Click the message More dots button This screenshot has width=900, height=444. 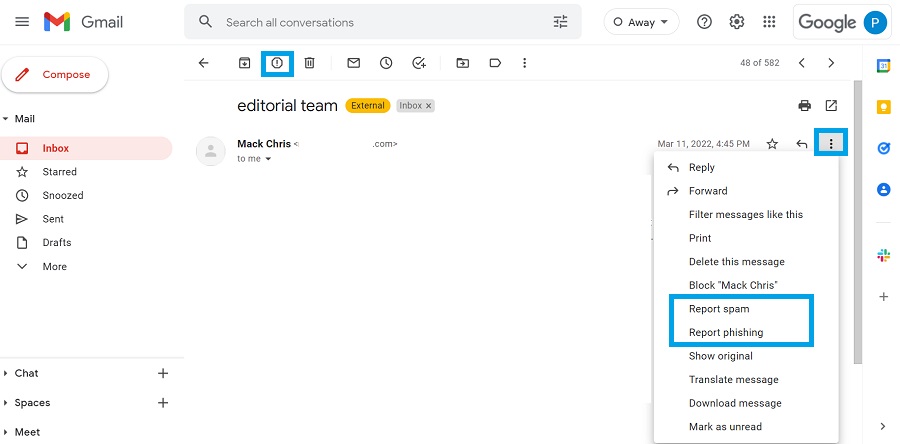click(x=831, y=144)
